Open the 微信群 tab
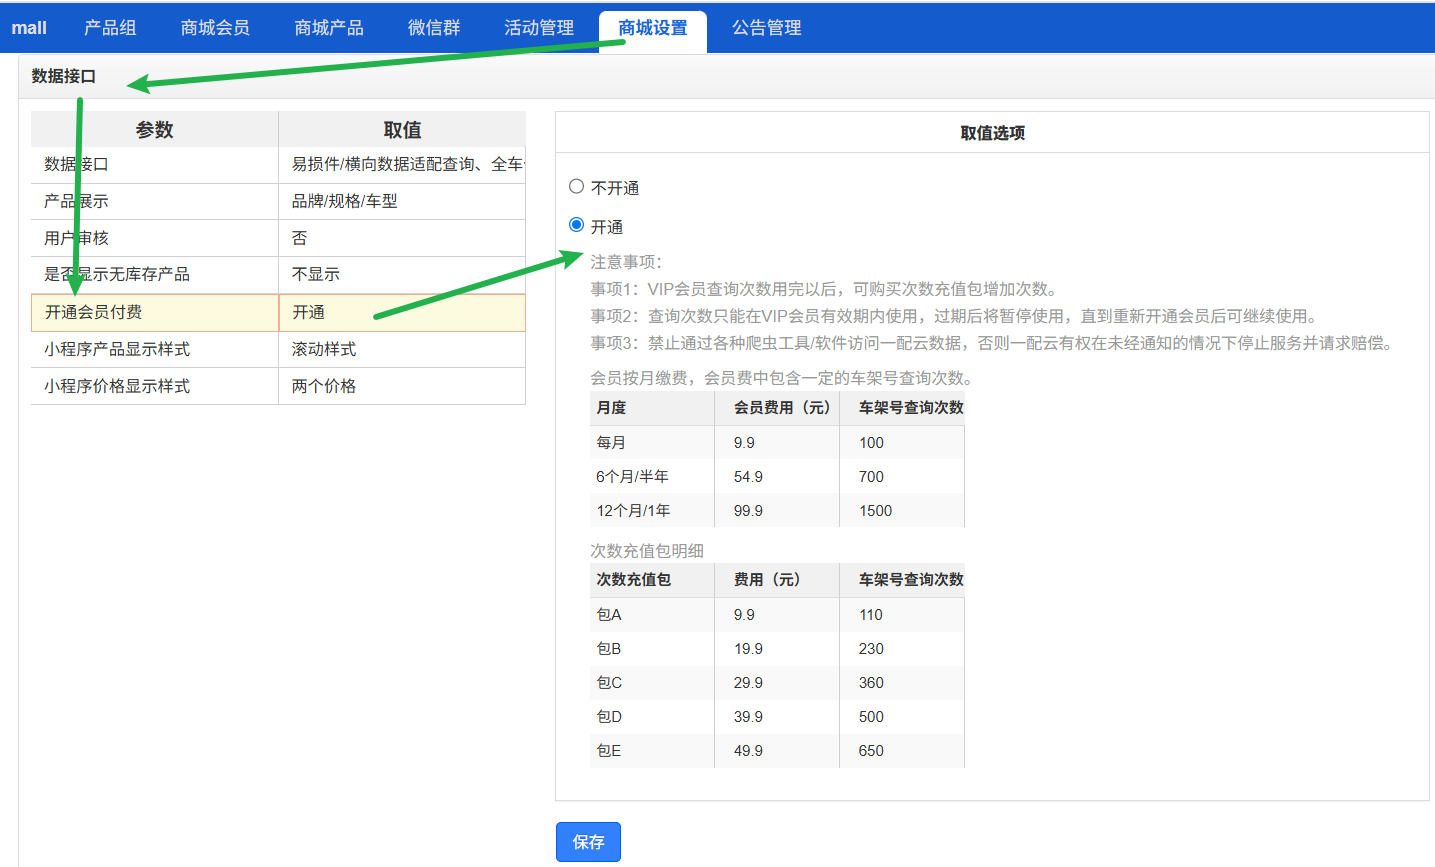The image size is (1435, 867). [x=434, y=28]
